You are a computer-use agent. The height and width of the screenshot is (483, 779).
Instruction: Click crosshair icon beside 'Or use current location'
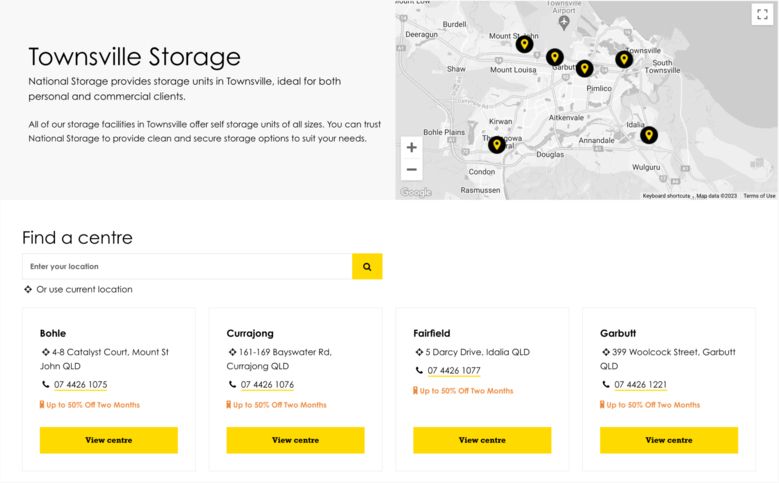(28, 289)
